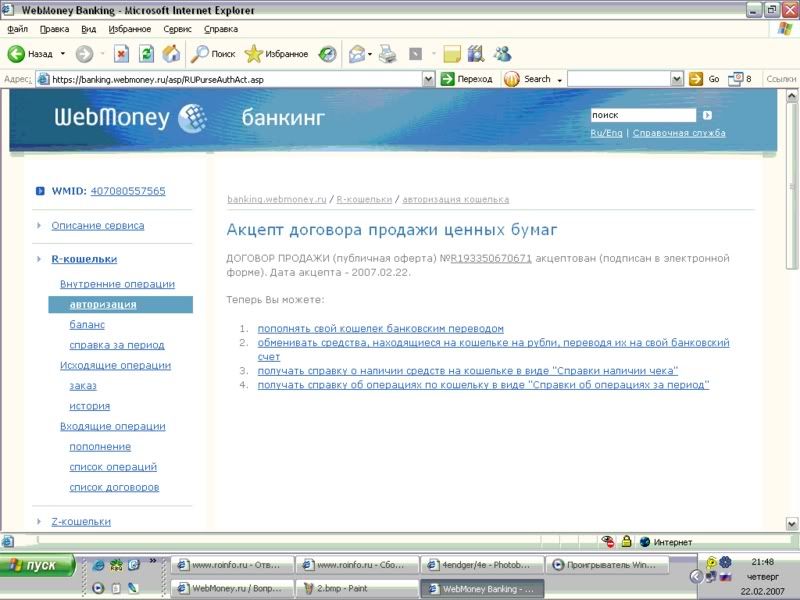Open the Файл menu
The height and width of the screenshot is (600, 800).
pos(17,29)
